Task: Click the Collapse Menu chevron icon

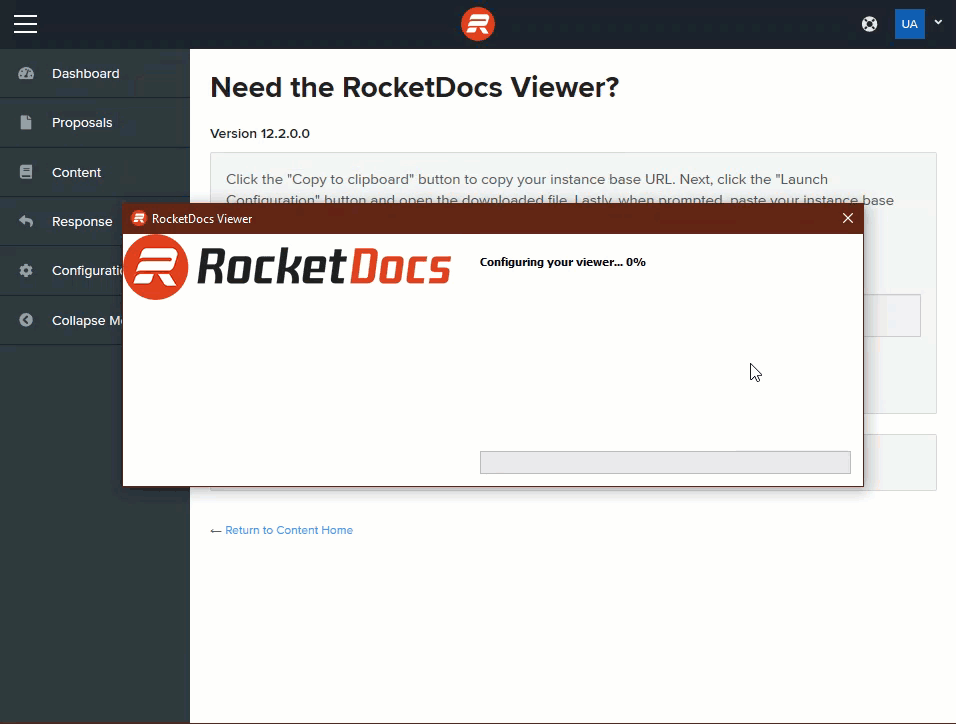Action: pos(26,320)
